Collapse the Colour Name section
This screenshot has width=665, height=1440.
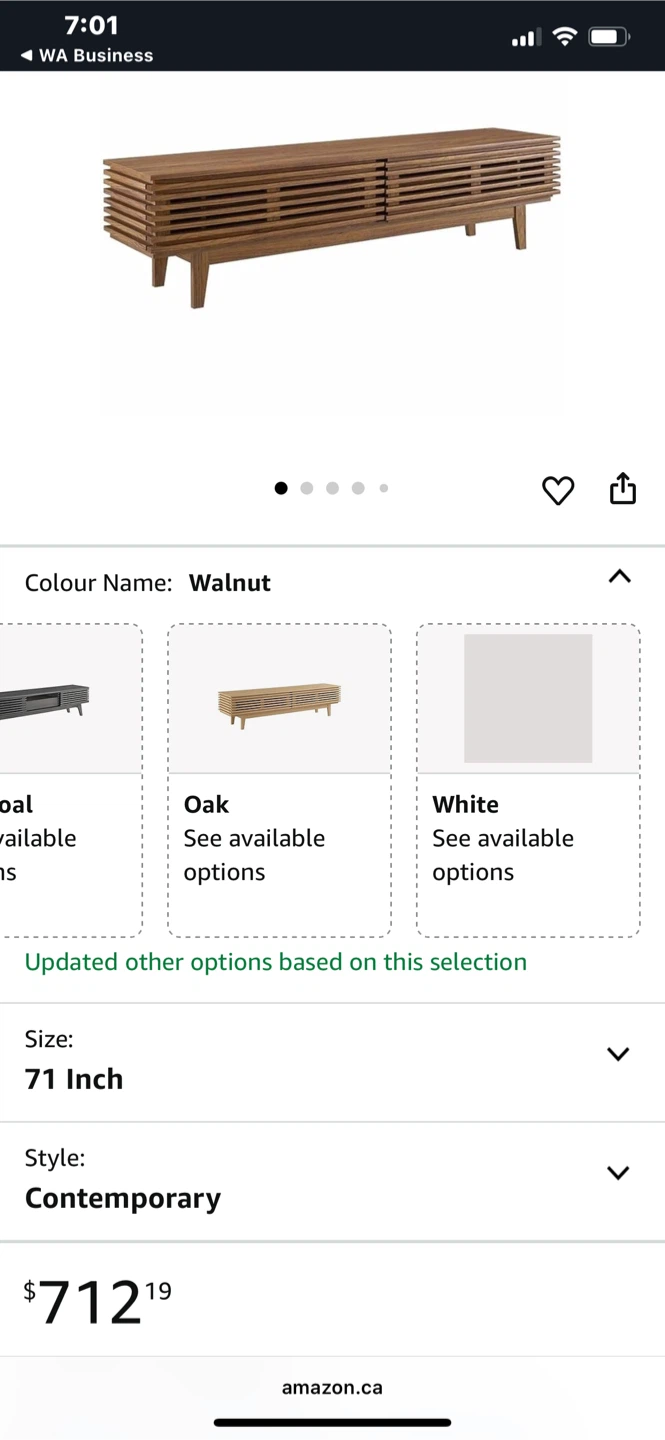tap(619, 577)
